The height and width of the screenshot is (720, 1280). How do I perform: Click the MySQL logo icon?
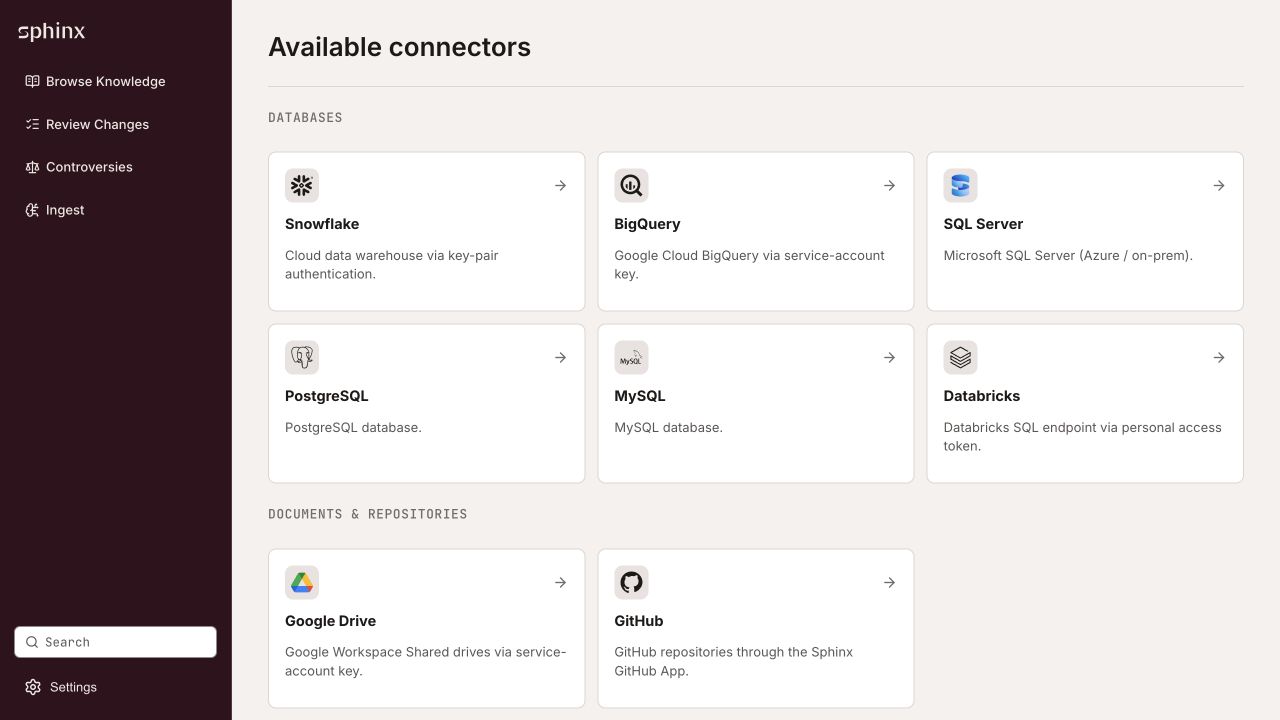click(x=631, y=357)
